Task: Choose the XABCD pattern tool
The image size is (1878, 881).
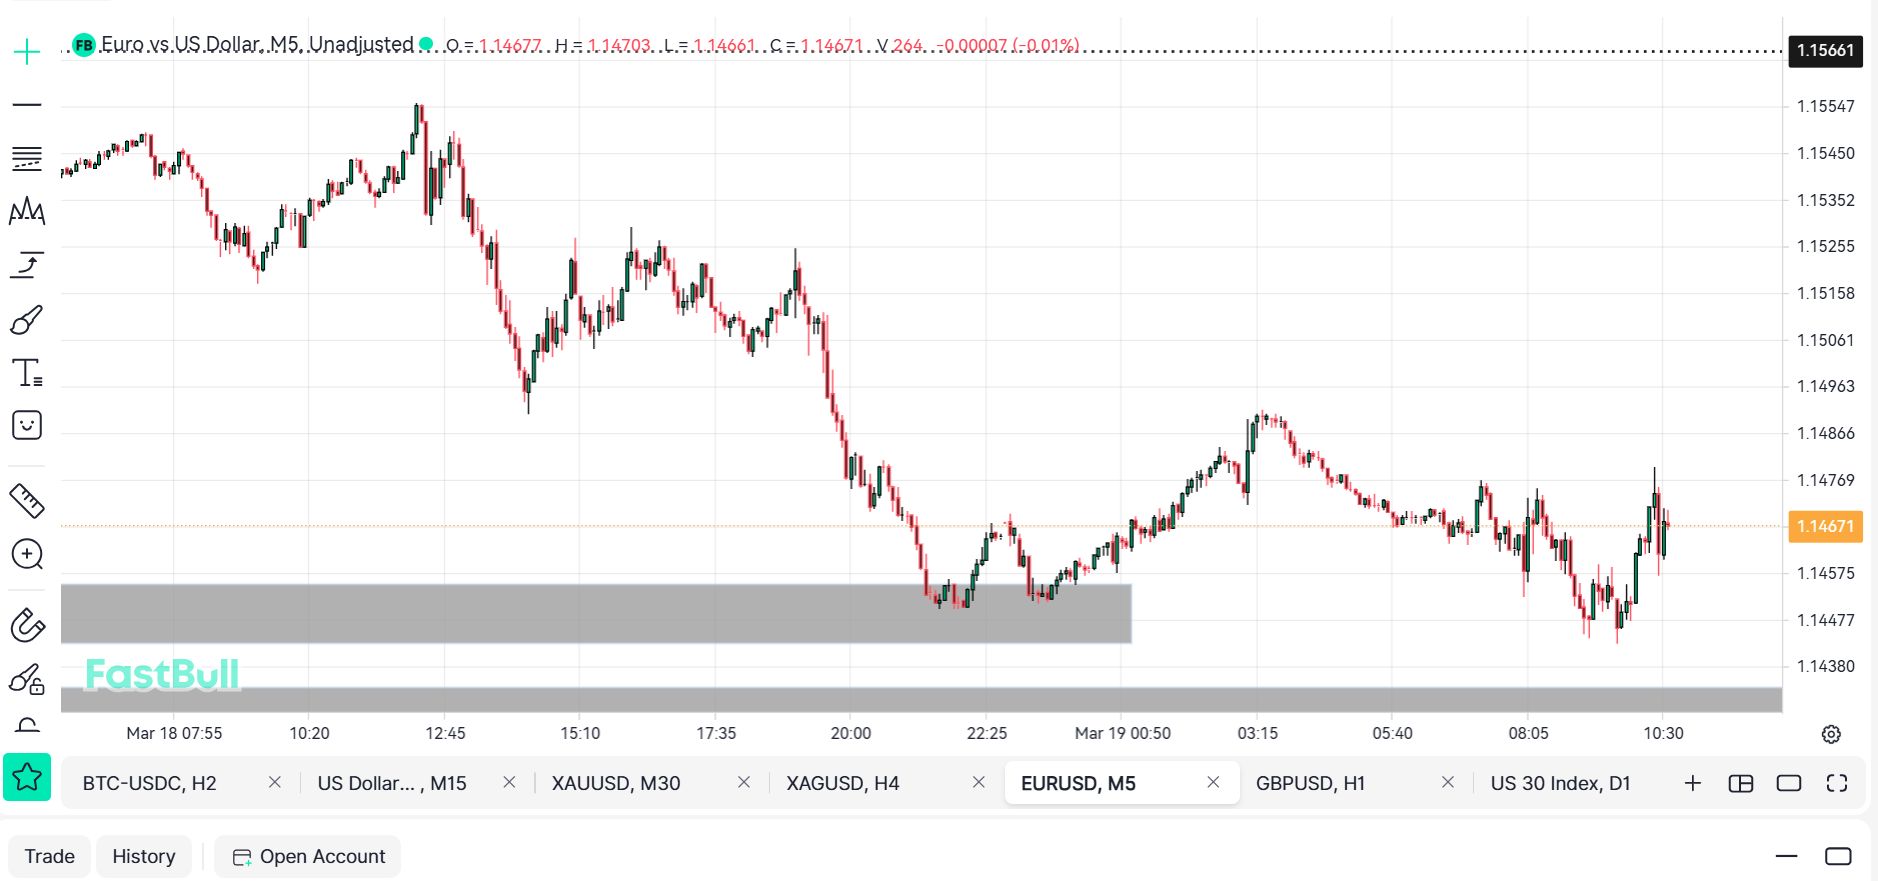Action: pos(27,211)
